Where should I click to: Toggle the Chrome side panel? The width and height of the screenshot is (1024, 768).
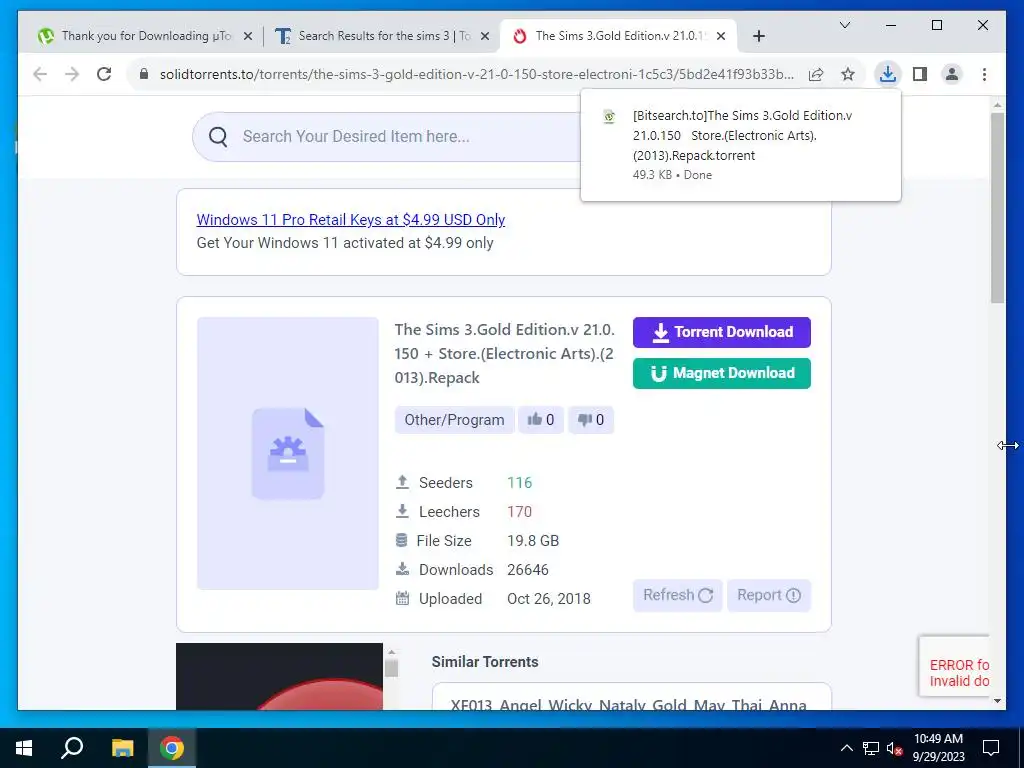tap(920, 74)
